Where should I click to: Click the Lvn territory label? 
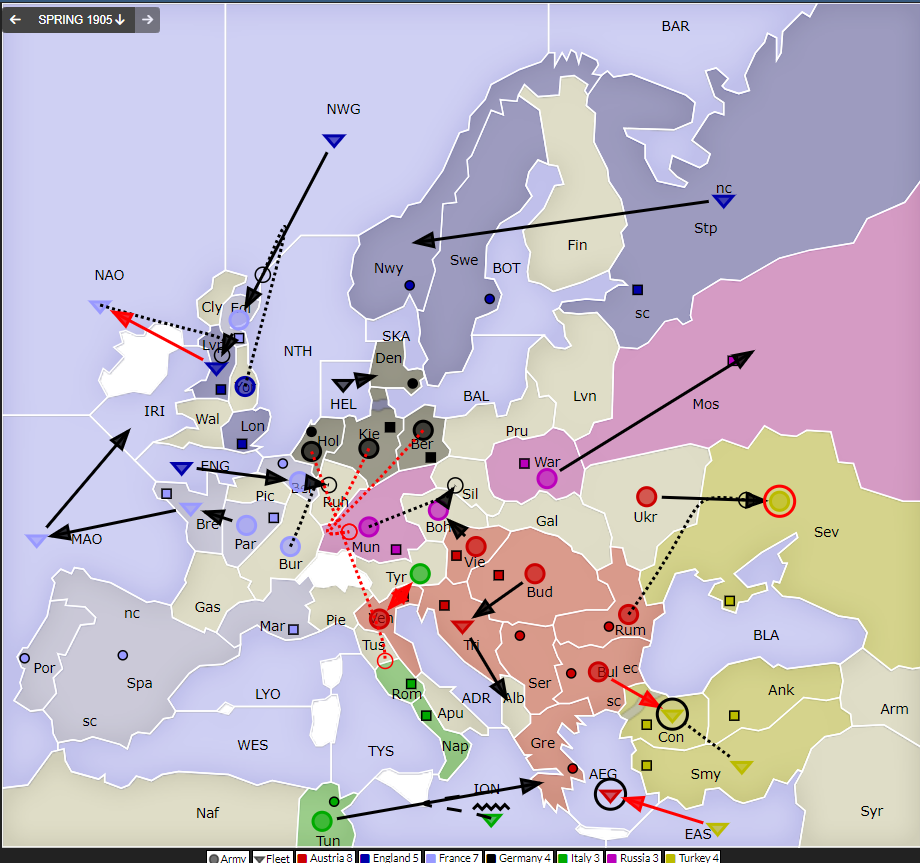tap(585, 396)
